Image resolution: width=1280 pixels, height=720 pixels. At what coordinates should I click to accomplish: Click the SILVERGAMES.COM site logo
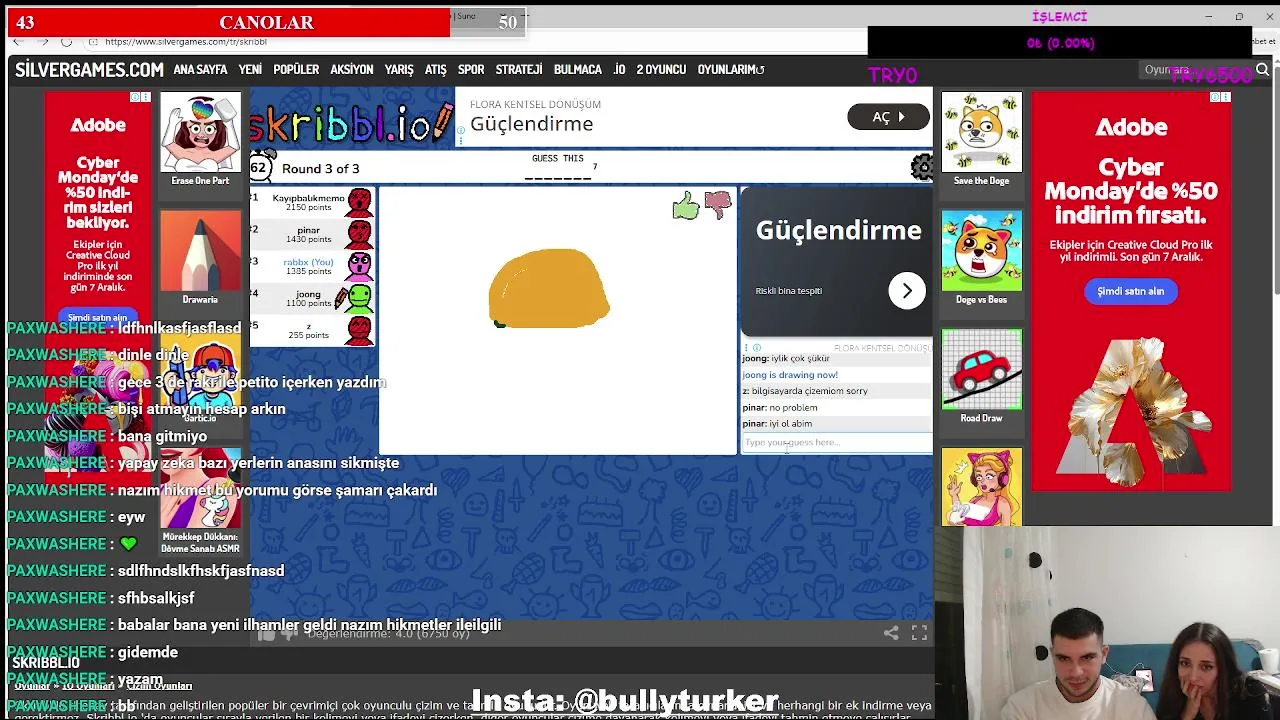click(x=89, y=70)
